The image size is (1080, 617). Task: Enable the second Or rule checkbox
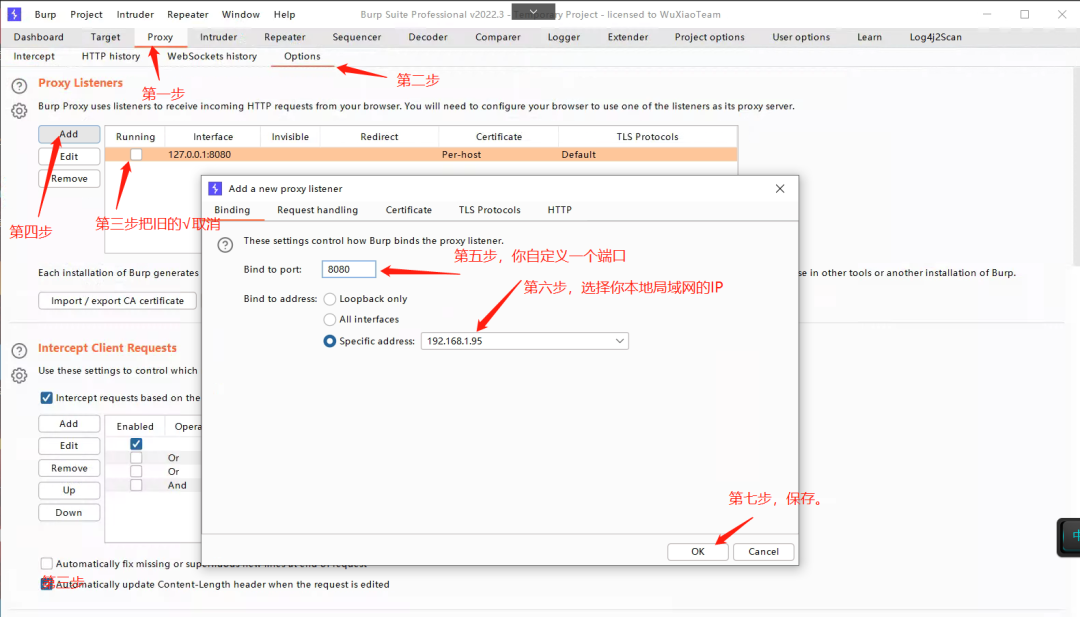pos(136,472)
